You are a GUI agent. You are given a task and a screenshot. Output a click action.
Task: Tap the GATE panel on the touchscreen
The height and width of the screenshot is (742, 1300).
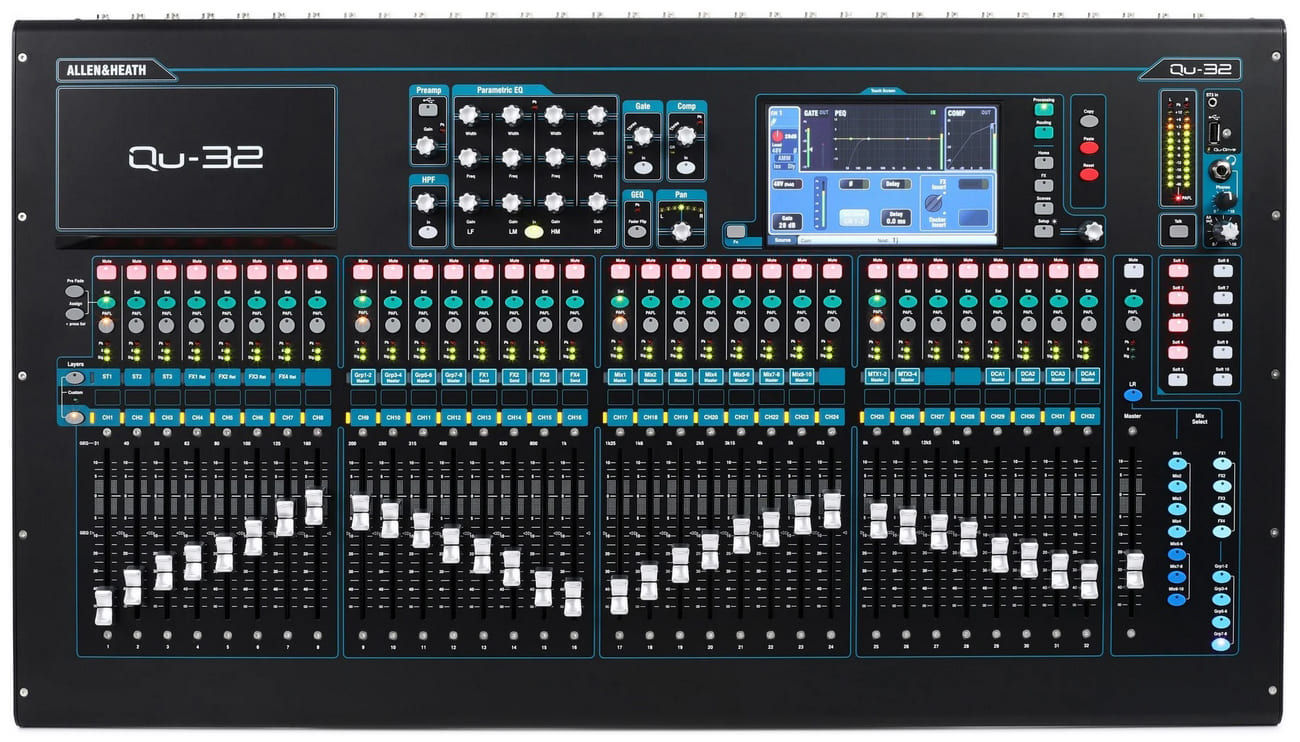[x=817, y=140]
